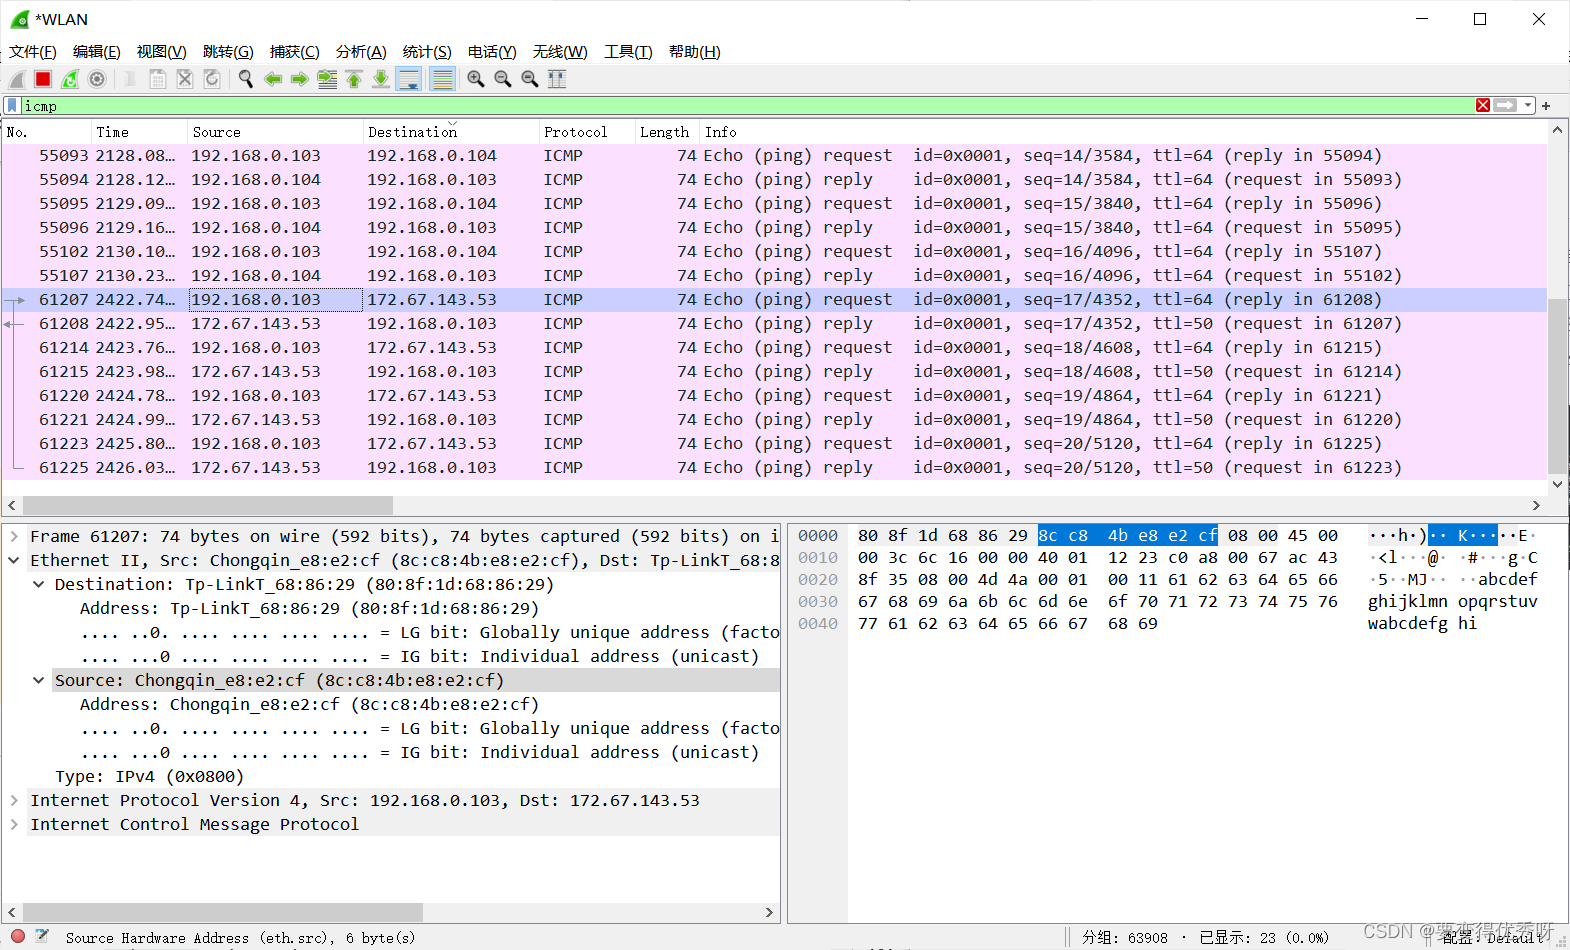The image size is (1570, 950).
Task: Apply the display filter arrow button
Action: click(1505, 105)
